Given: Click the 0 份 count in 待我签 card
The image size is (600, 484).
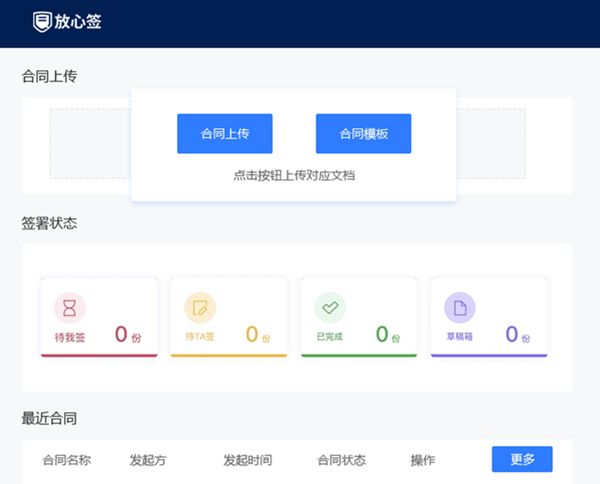Looking at the screenshot, I should pyautogui.click(x=127, y=335).
